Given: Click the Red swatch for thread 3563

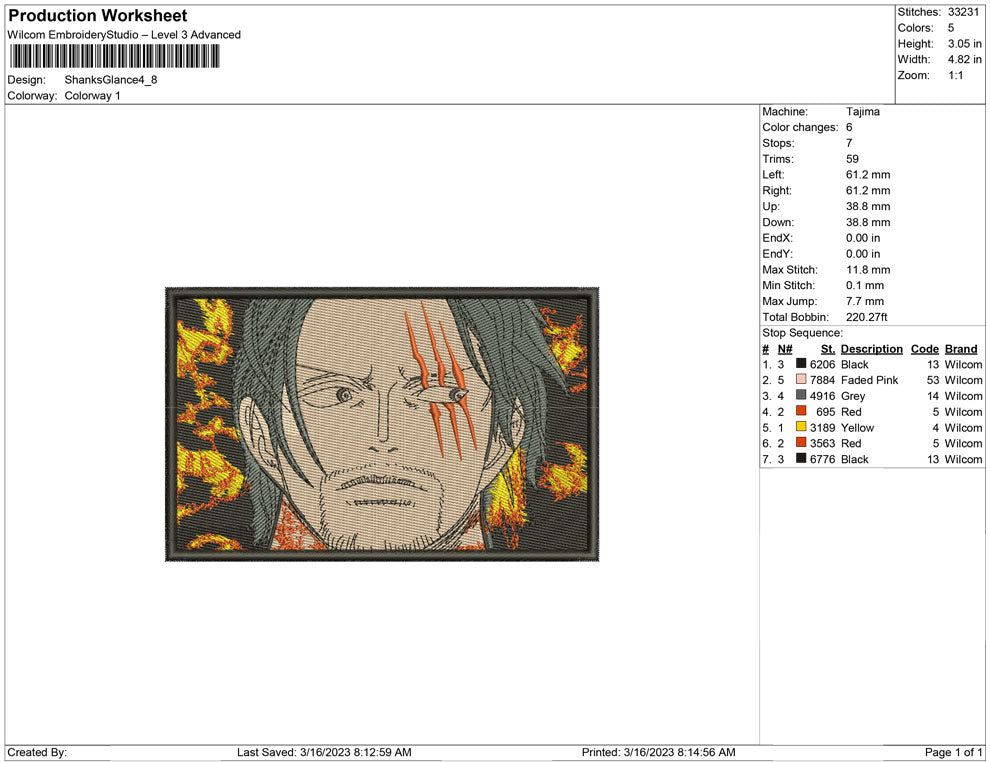Looking at the screenshot, I should click(x=801, y=443).
